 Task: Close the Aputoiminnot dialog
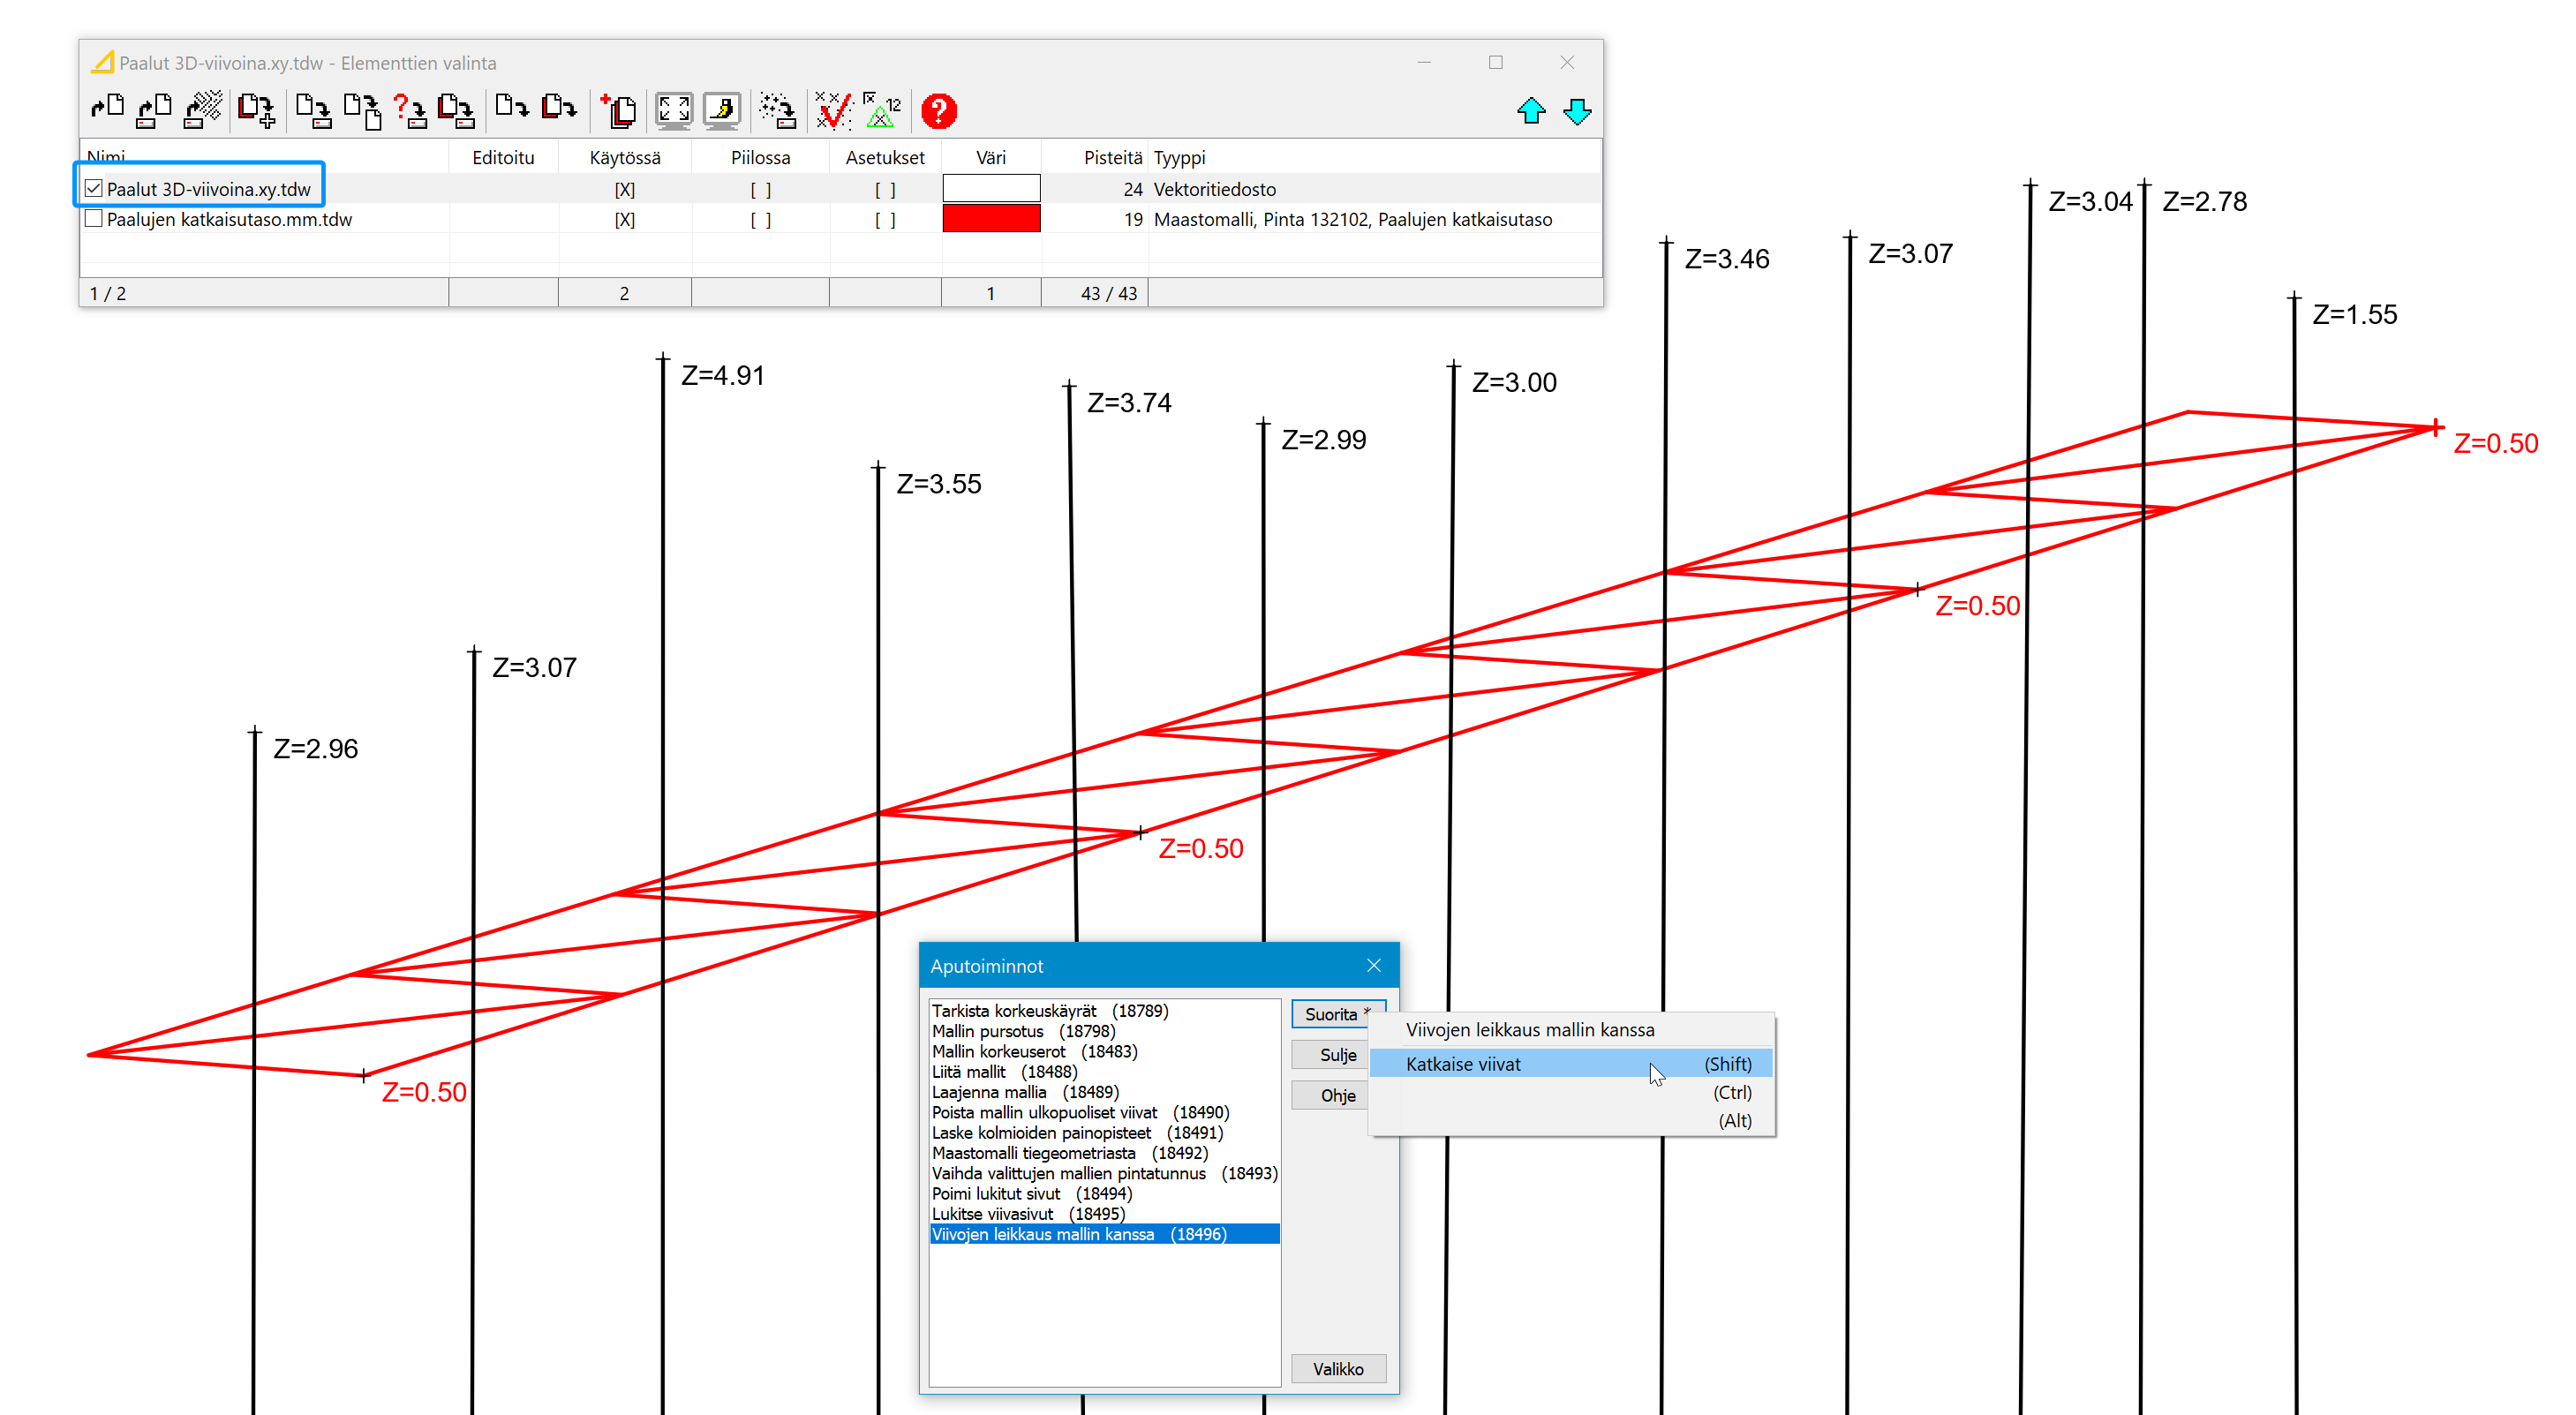click(x=1373, y=965)
